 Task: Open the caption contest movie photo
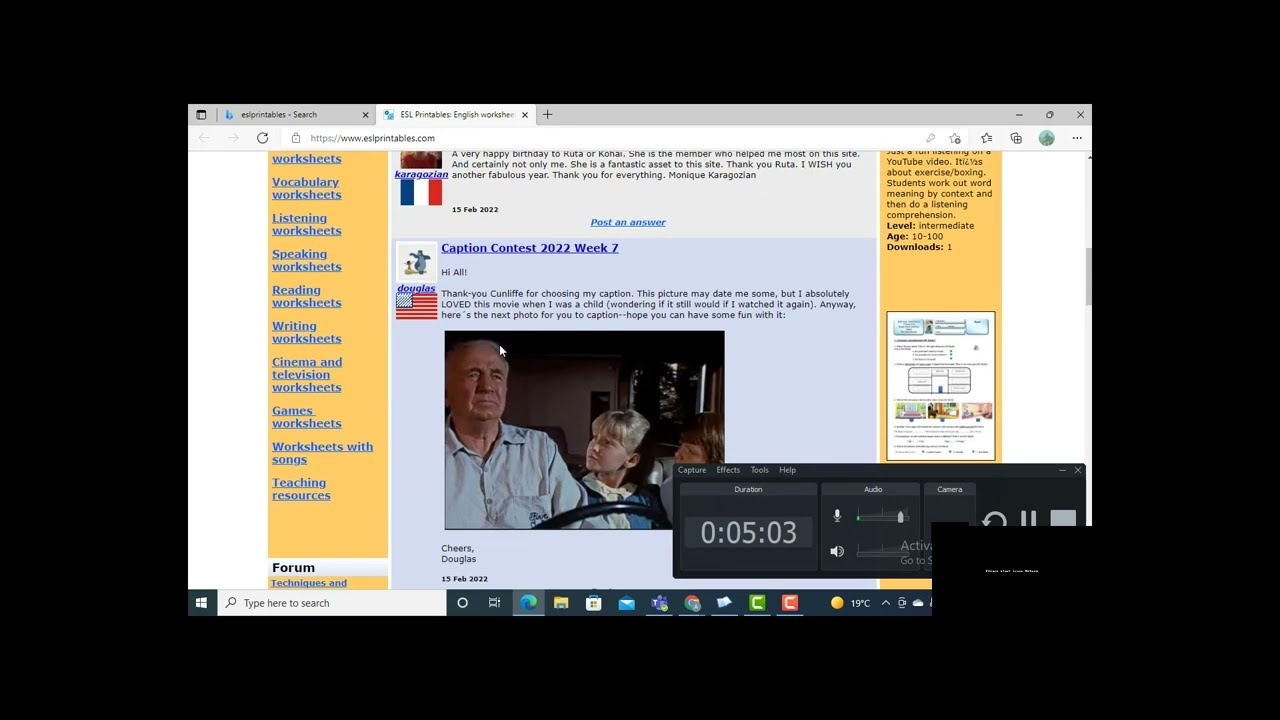[584, 430]
